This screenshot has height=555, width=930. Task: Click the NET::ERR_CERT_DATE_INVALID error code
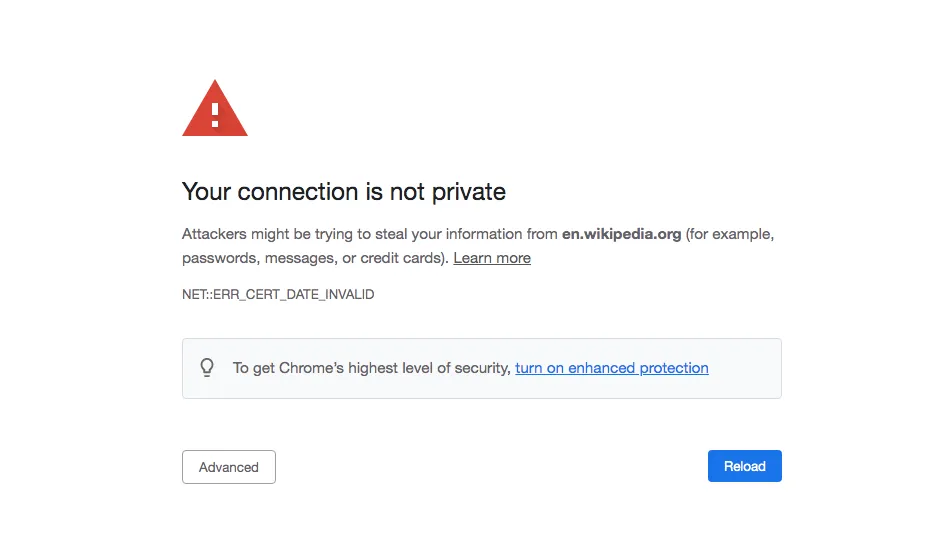(278, 294)
